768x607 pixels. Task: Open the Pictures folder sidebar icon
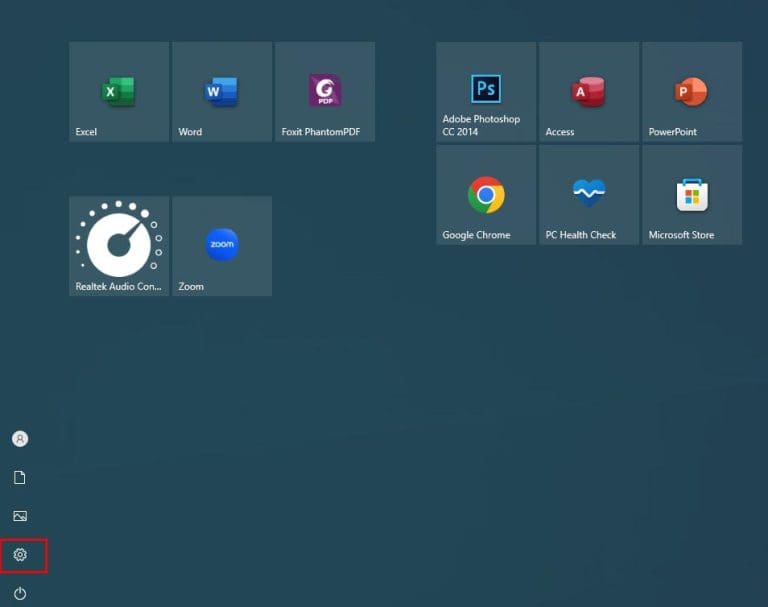(x=20, y=516)
